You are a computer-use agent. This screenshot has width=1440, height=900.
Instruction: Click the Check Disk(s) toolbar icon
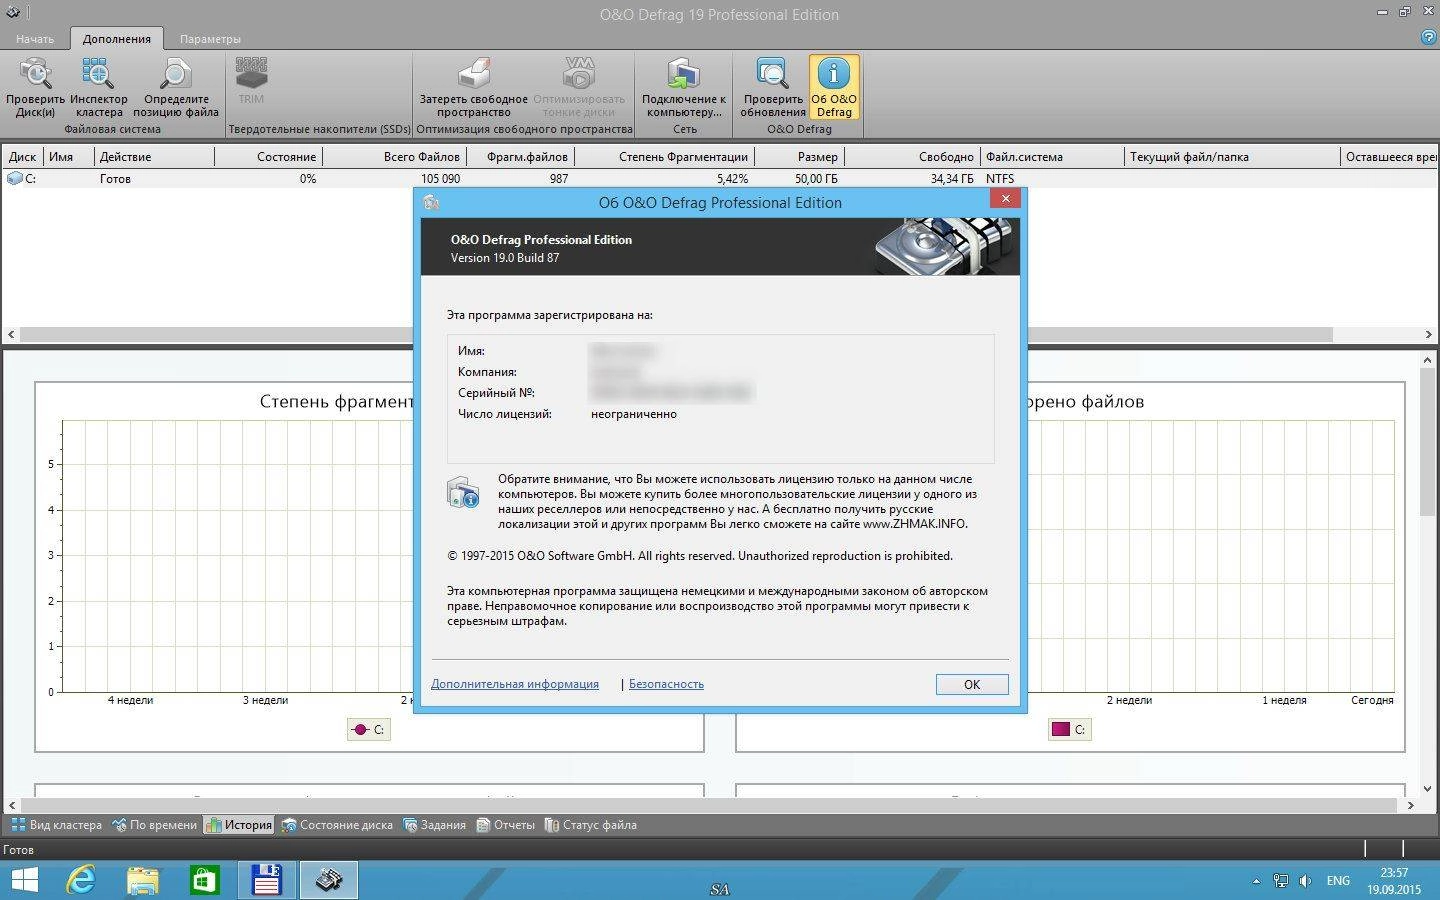35,87
